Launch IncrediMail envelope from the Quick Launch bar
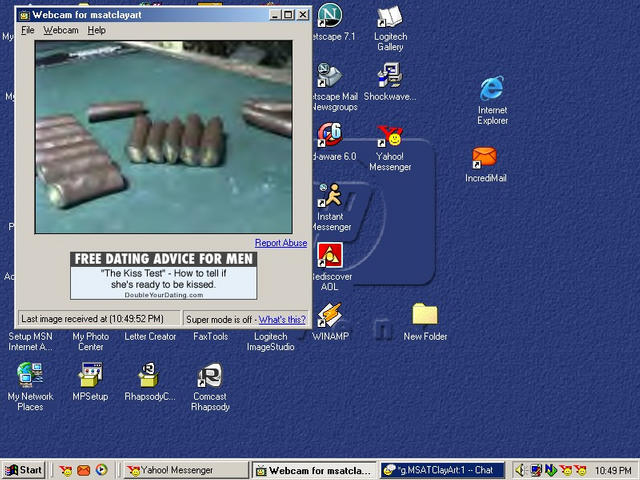The width and height of the screenshot is (640, 480). coord(84,471)
